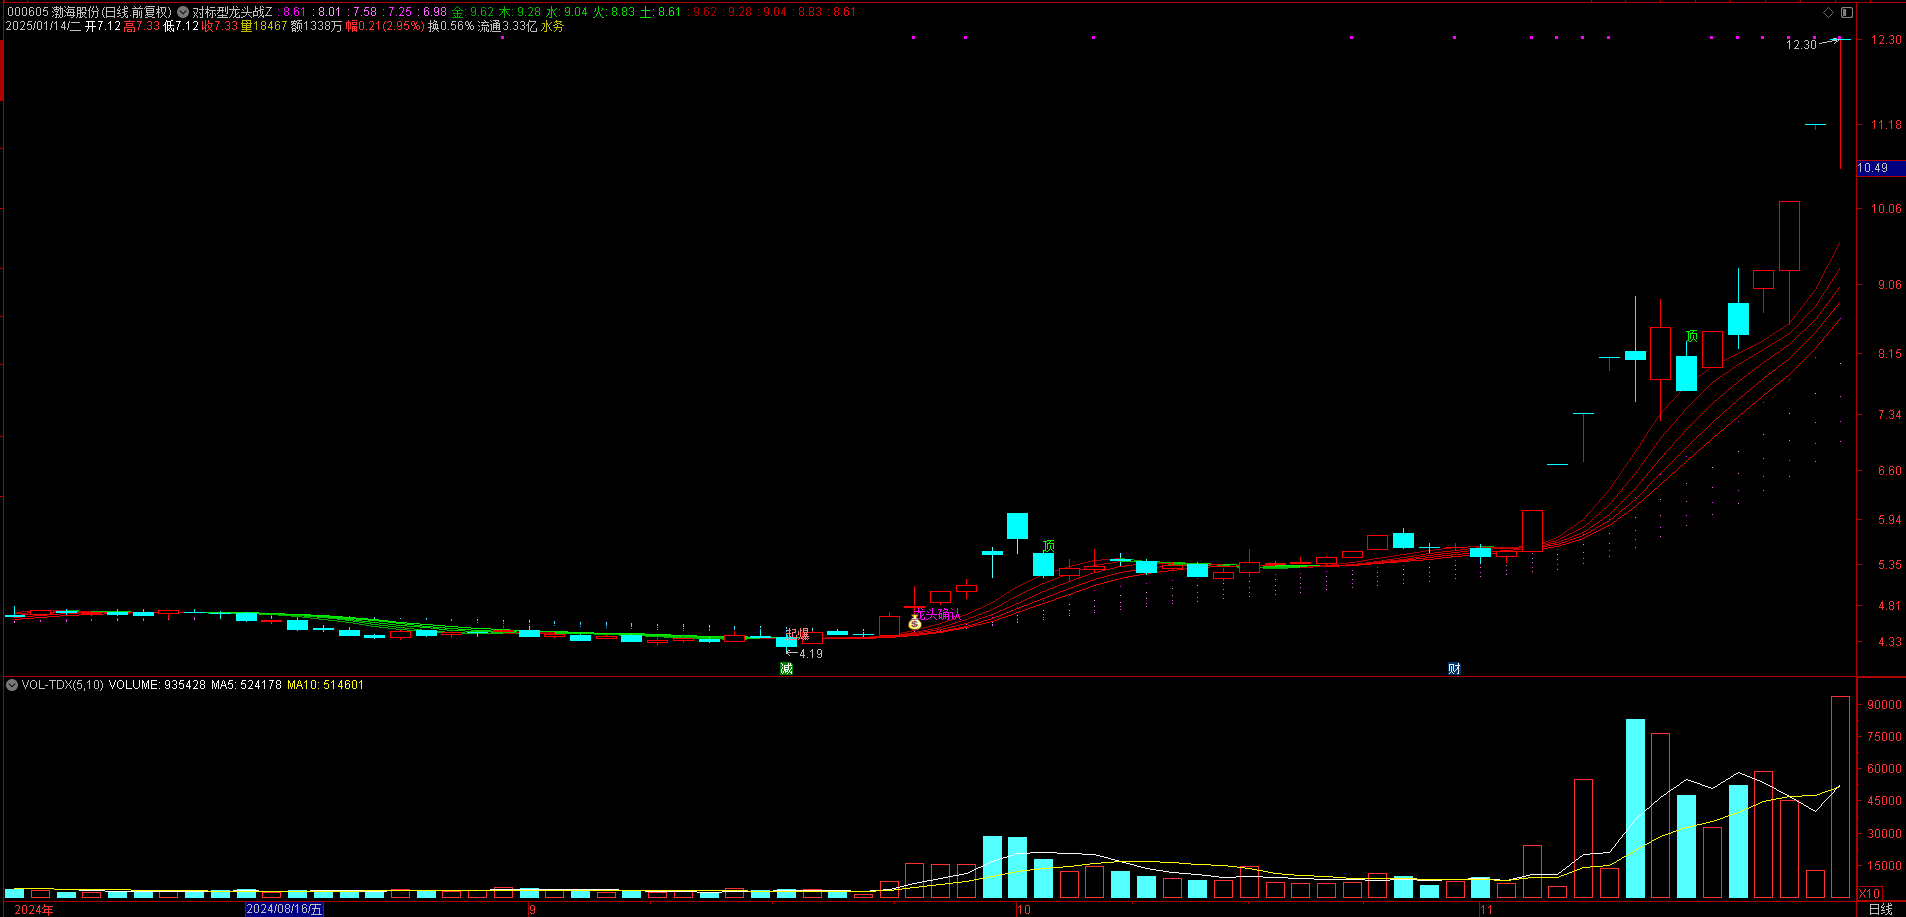Image resolution: width=1906 pixels, height=917 pixels.
Task: Click the 12.30 high price annotation
Action: point(1801,45)
